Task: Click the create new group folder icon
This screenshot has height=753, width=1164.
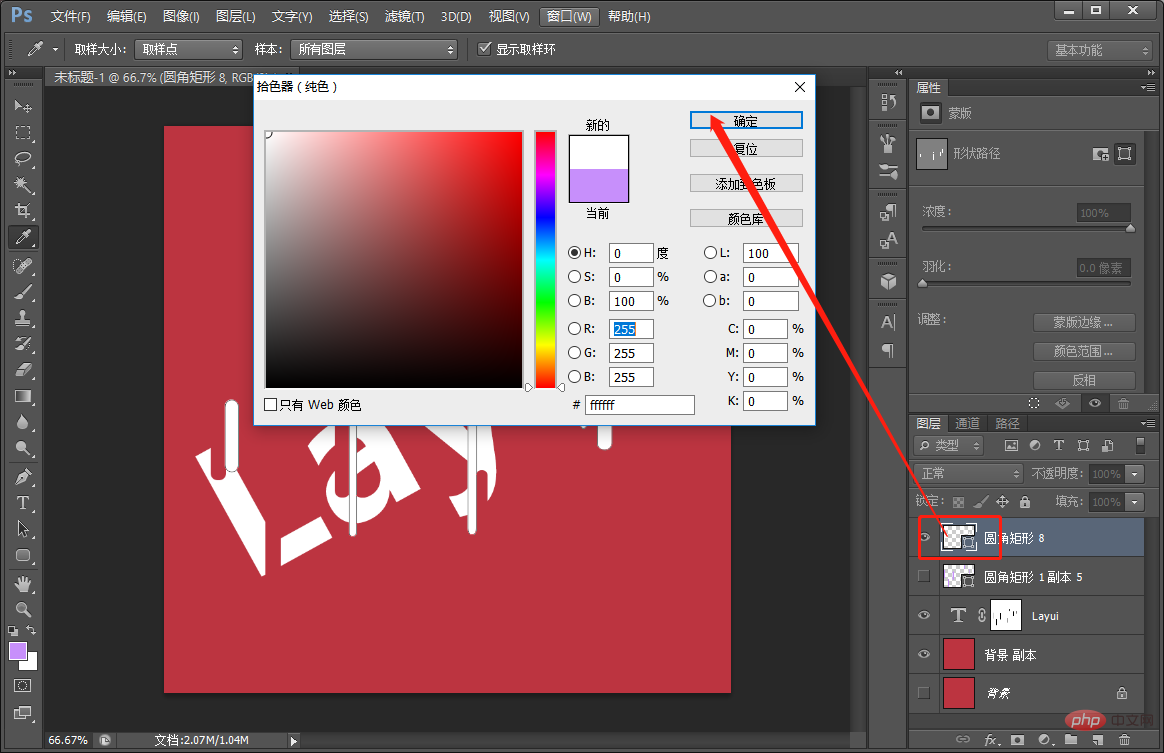Action: [x=1070, y=740]
